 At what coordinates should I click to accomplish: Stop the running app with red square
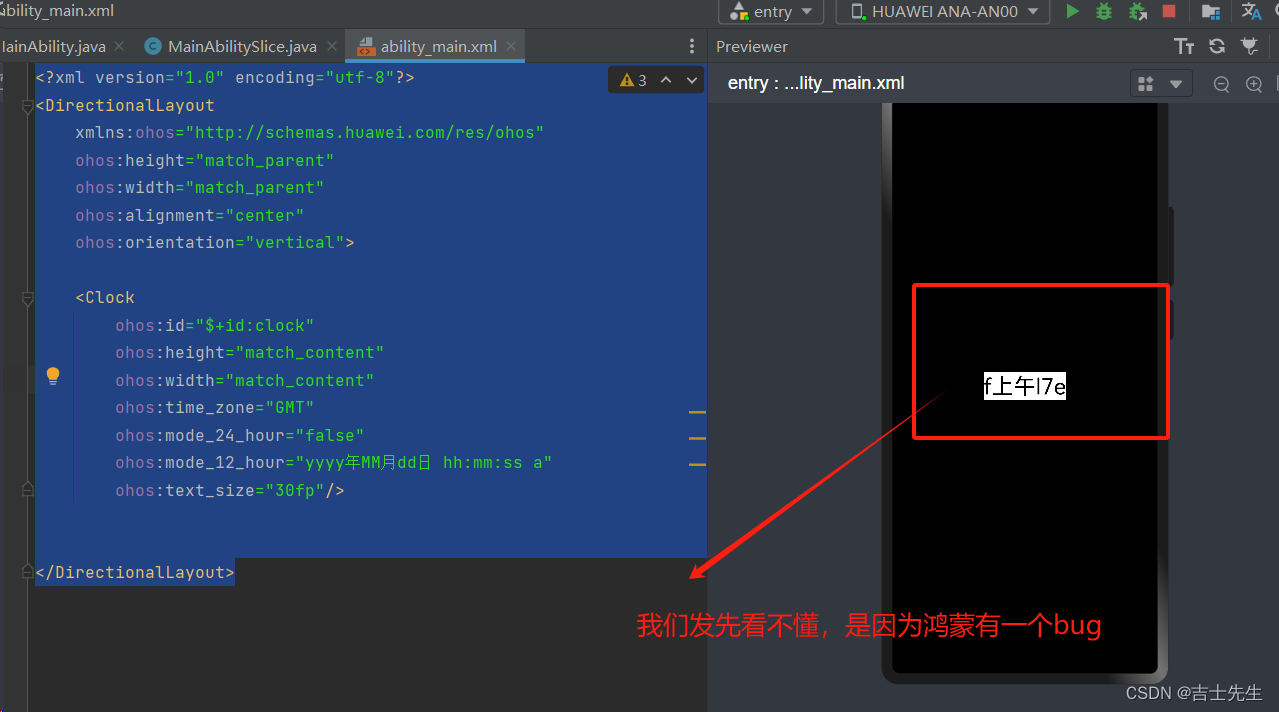(1169, 11)
